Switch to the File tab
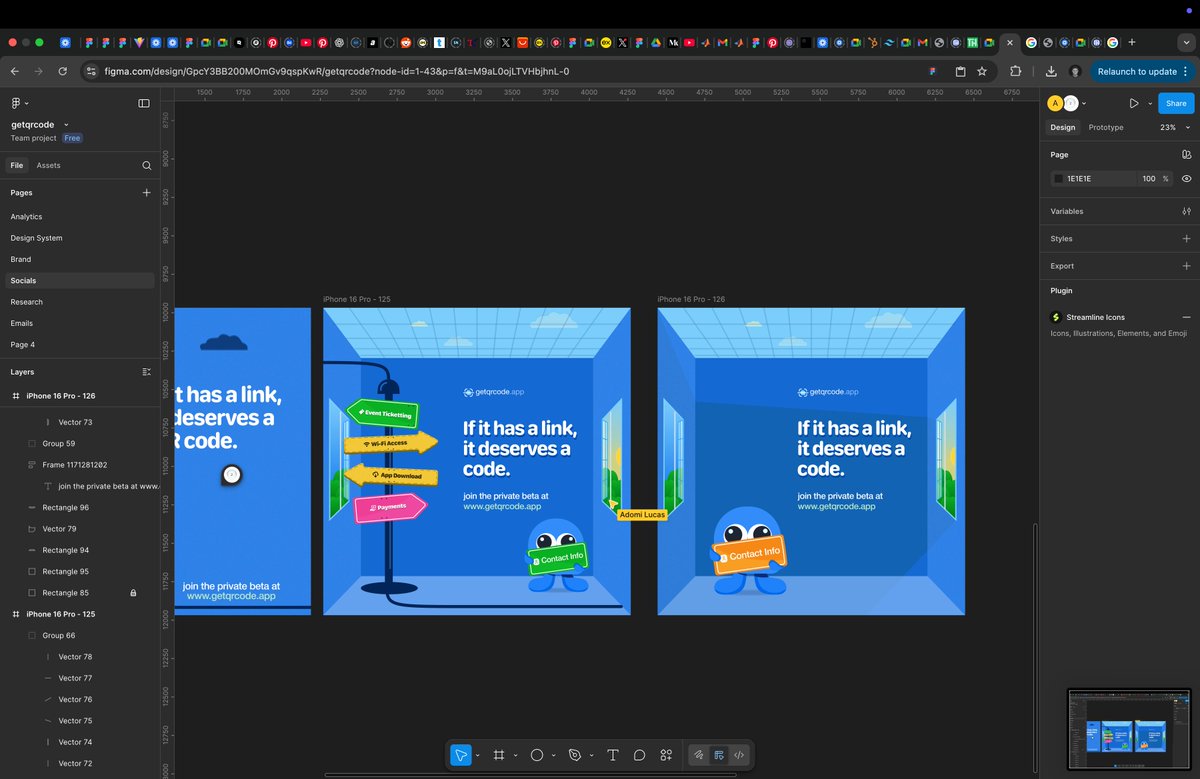 (17, 165)
